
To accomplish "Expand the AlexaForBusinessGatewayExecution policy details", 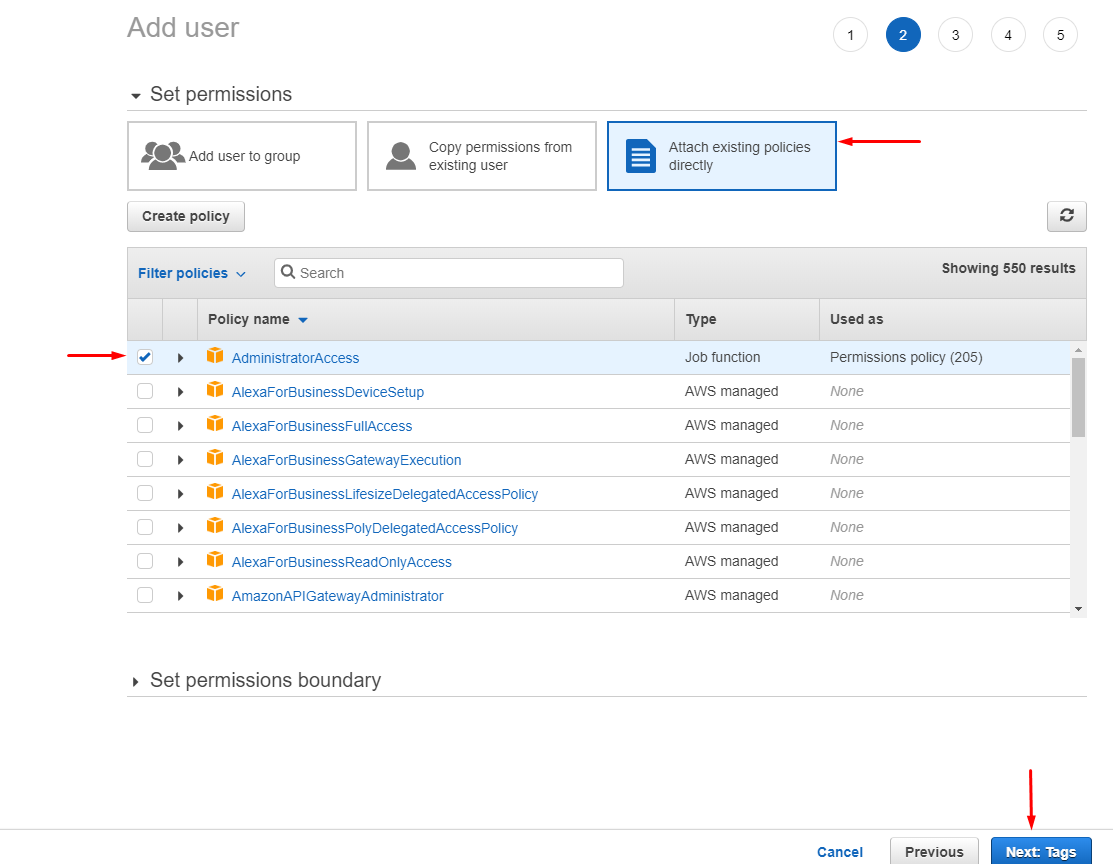I will tap(180, 459).
